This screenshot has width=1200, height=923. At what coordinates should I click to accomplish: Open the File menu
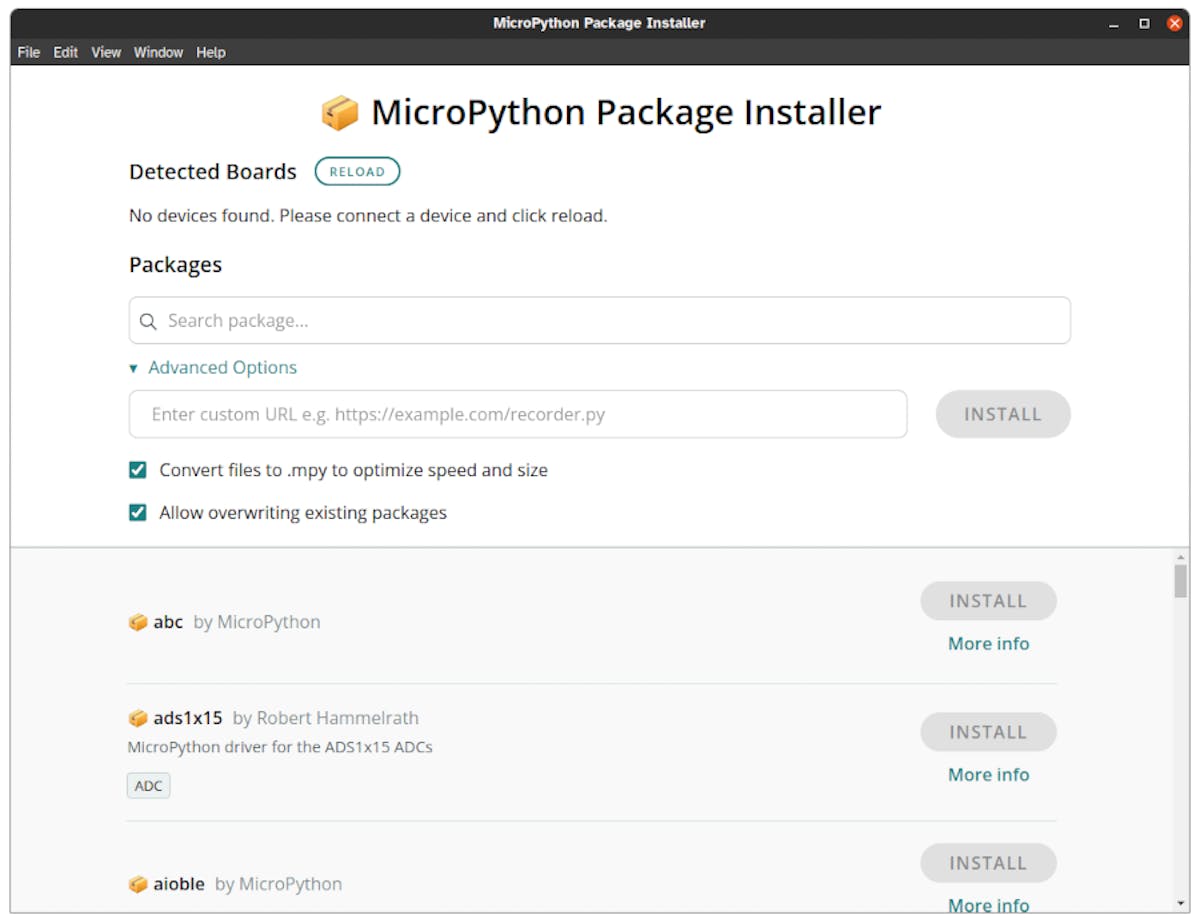(x=29, y=52)
